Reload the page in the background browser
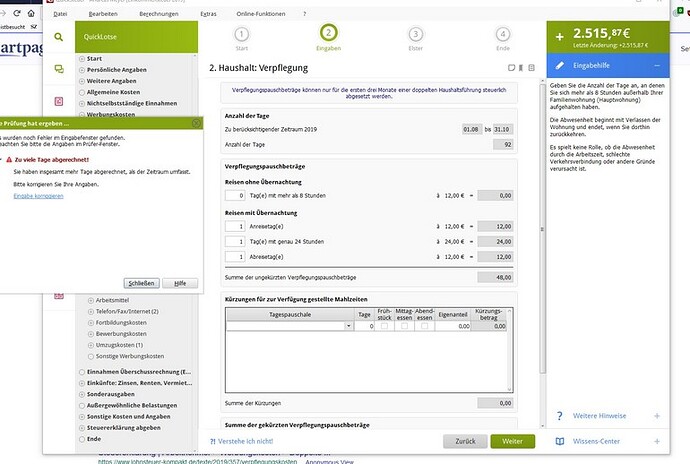 click(17, 13)
